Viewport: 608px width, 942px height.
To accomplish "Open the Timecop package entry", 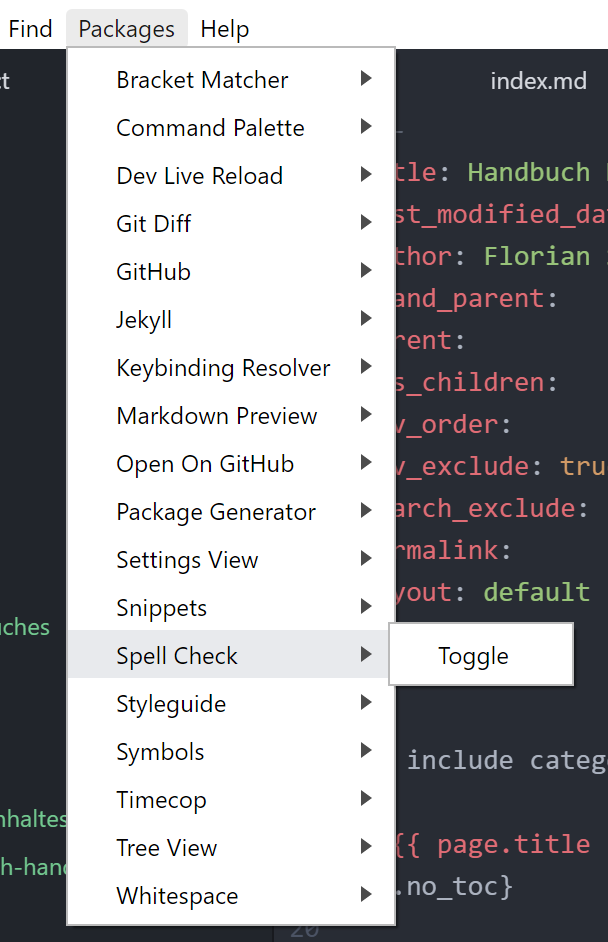I will [161, 800].
